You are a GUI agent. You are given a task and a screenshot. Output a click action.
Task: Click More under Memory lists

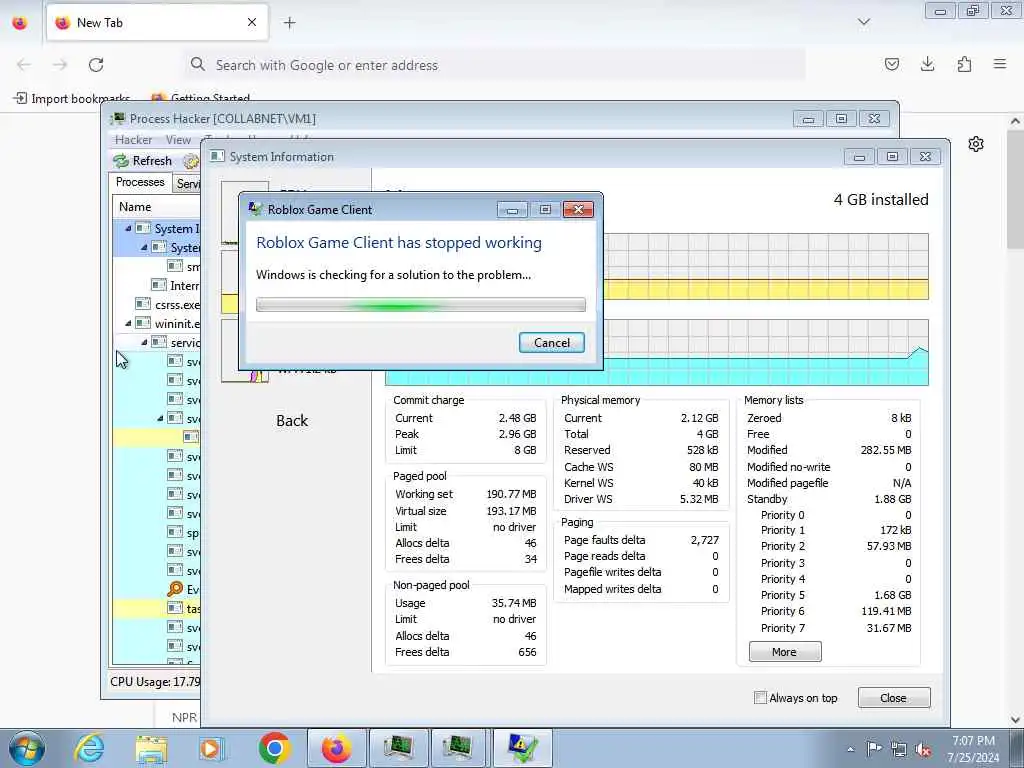click(785, 652)
